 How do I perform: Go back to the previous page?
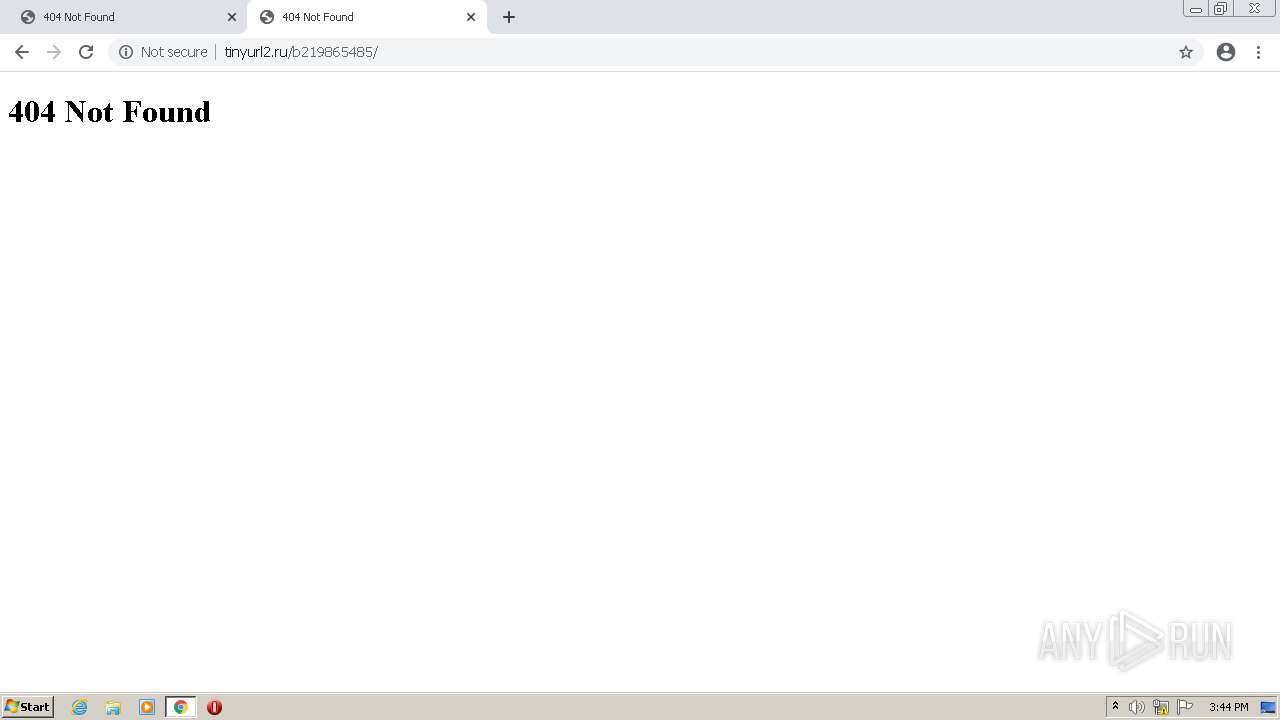[x=22, y=52]
